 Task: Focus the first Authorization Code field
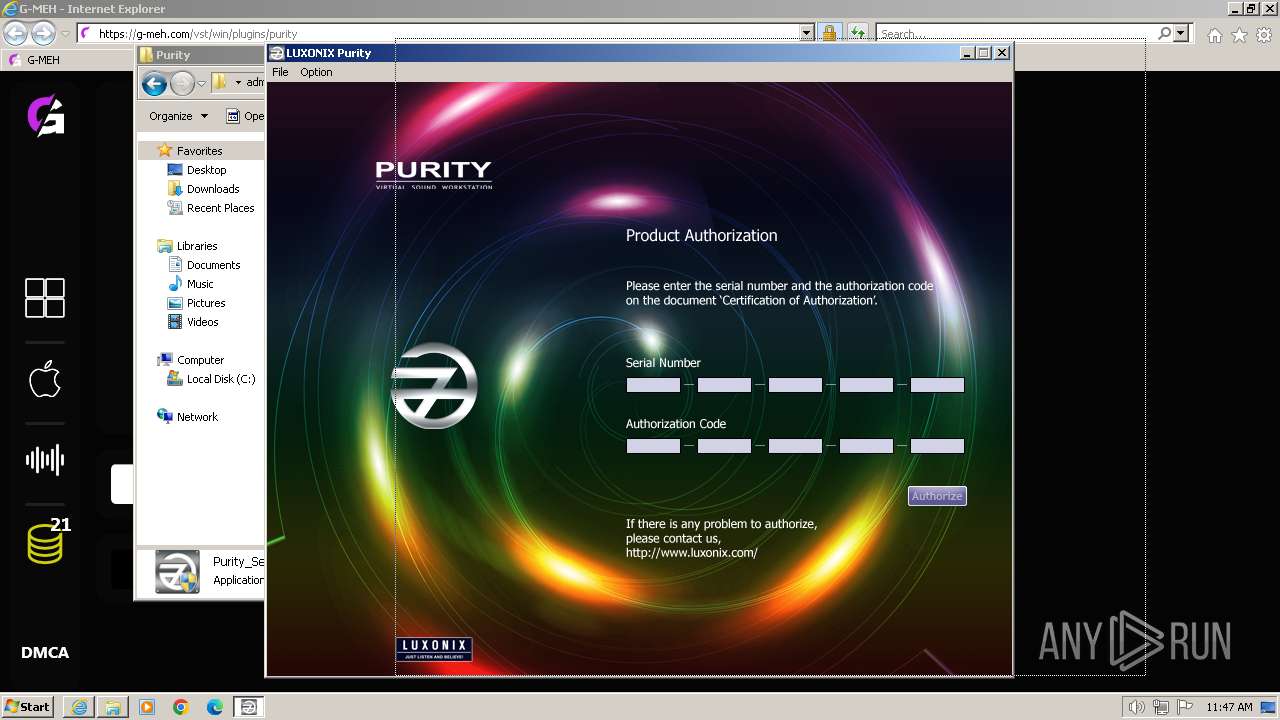click(653, 446)
